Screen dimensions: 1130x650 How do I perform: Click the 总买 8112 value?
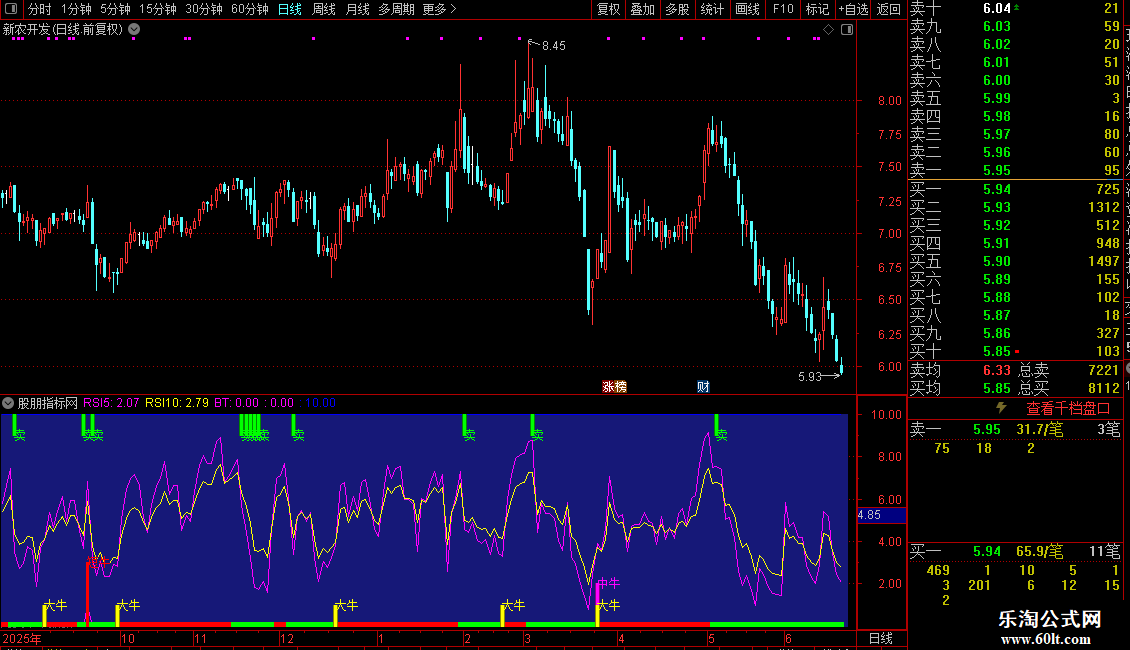click(1103, 388)
